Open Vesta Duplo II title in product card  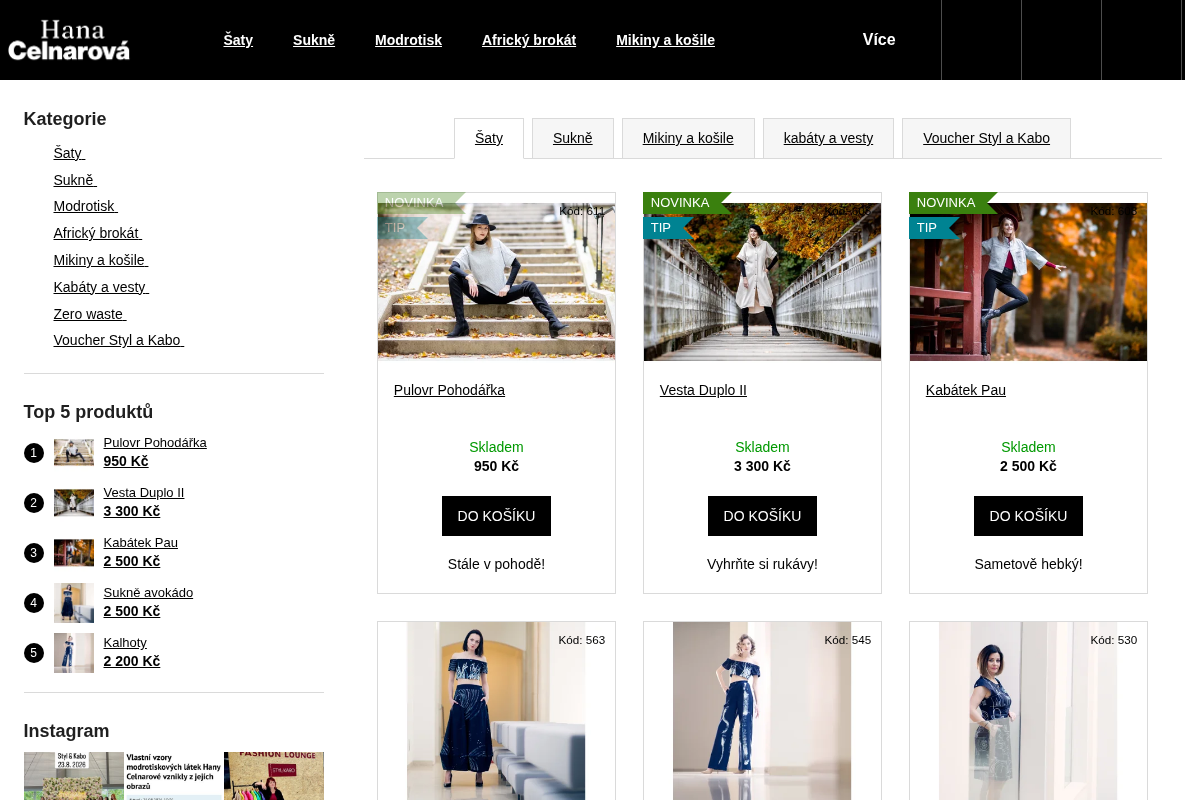(703, 390)
